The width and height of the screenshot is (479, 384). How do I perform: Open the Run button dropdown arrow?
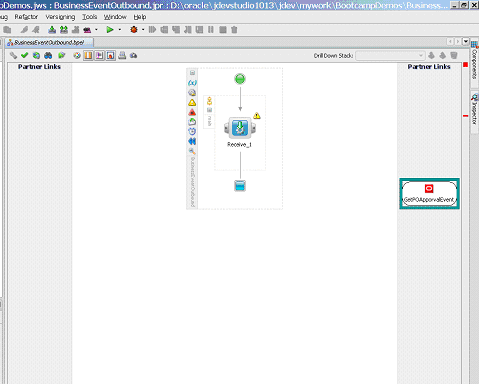[x=120, y=30]
